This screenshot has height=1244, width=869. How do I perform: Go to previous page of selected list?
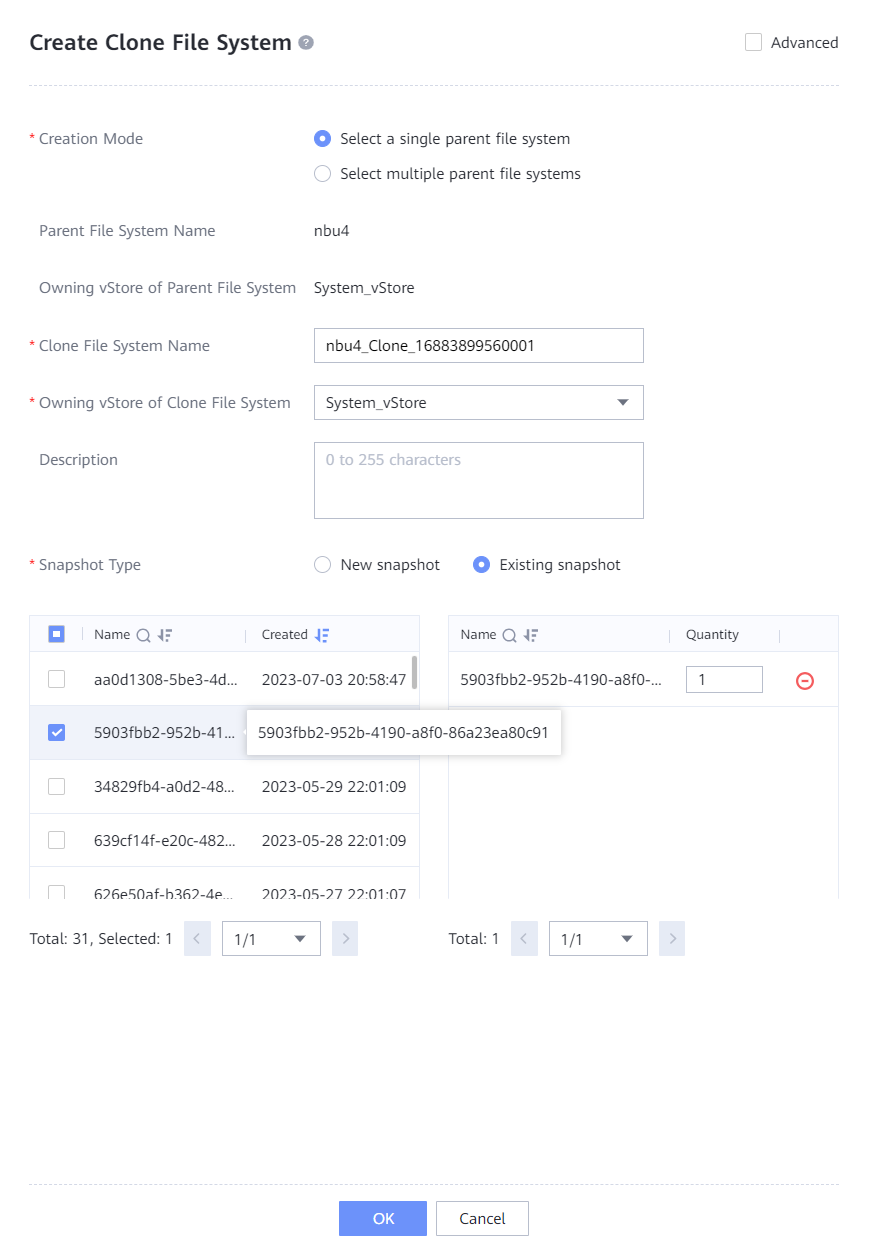pos(524,939)
